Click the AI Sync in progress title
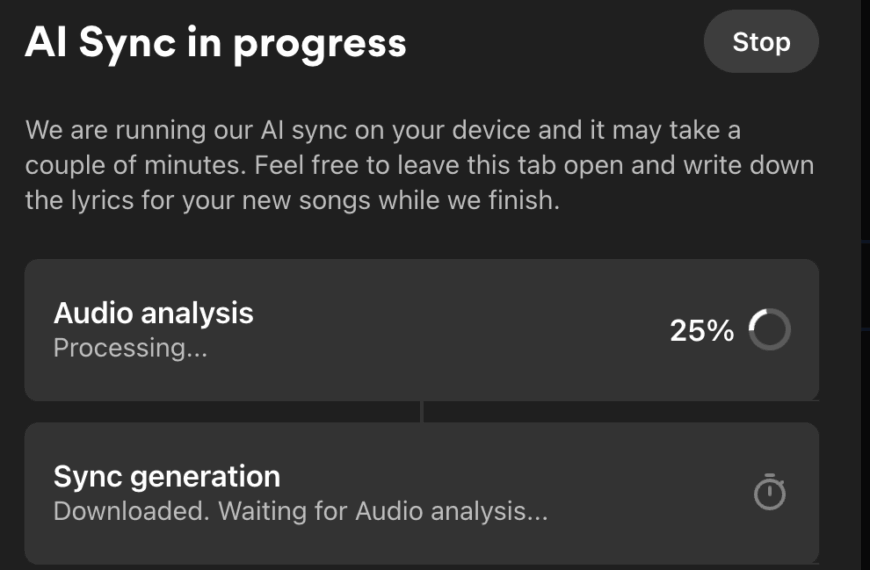870x570 pixels. point(216,43)
